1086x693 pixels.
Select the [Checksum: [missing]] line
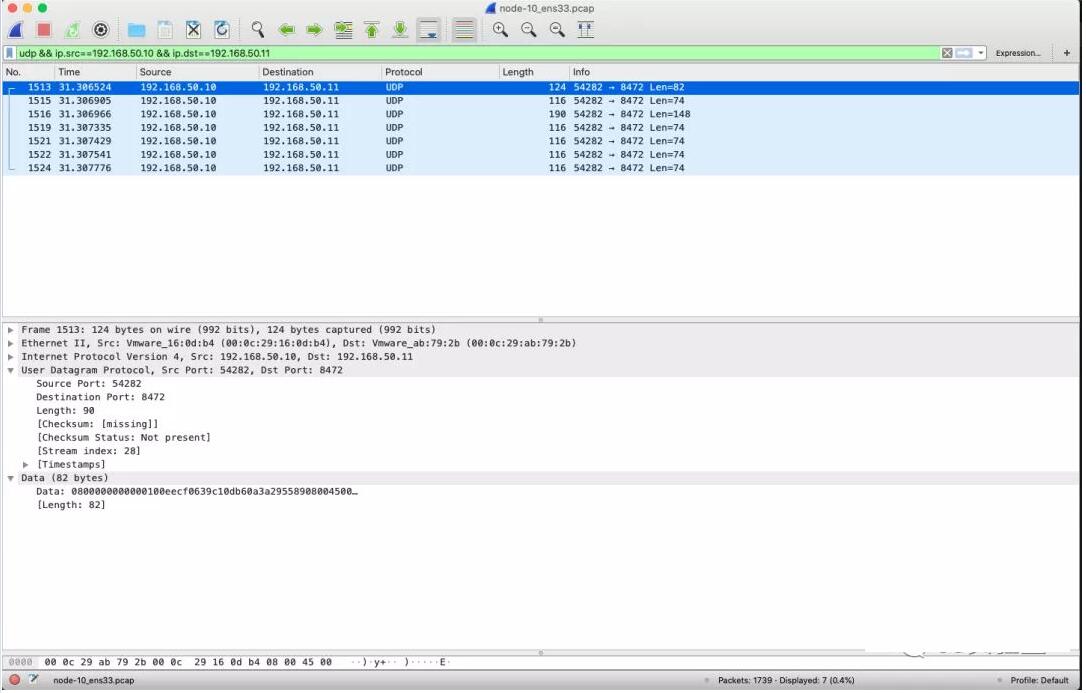tap(97, 424)
